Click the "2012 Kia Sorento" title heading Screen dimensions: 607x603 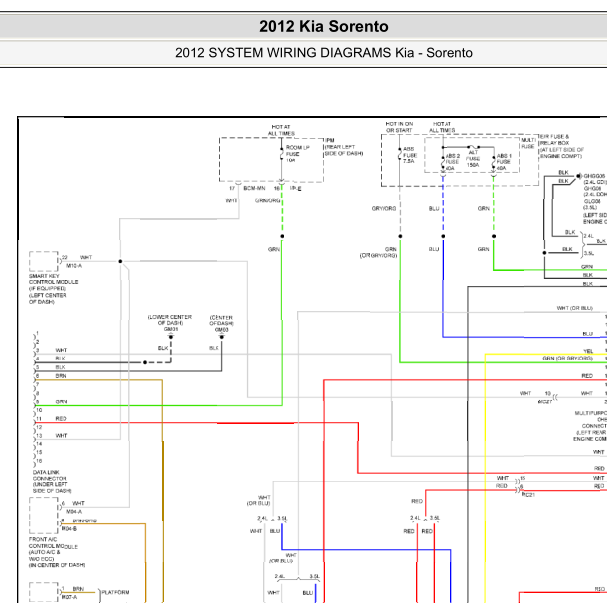click(x=324, y=26)
